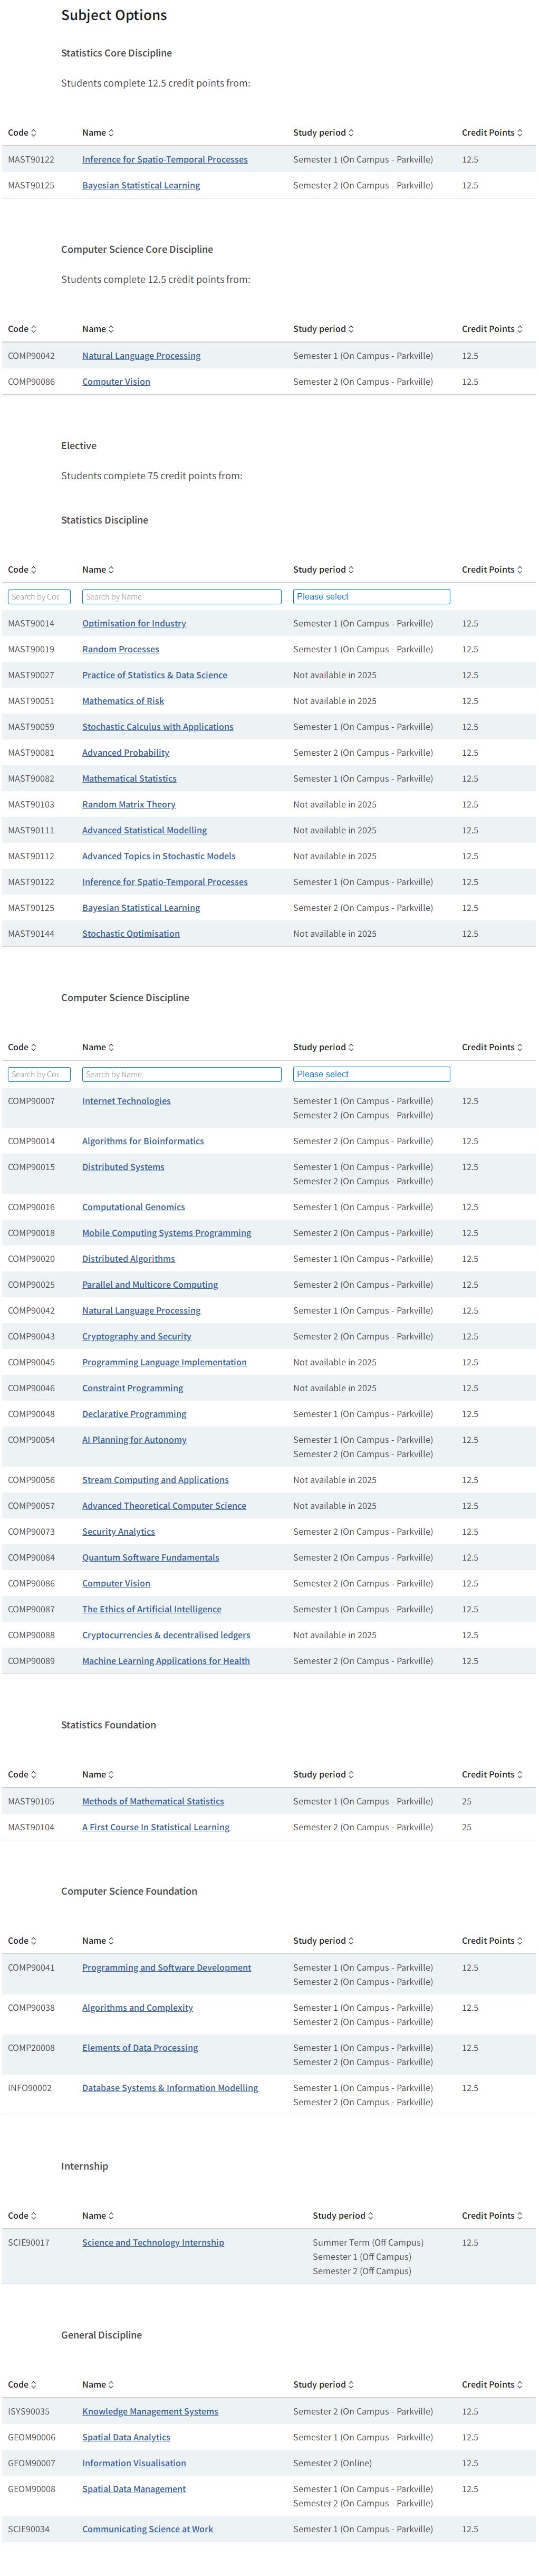The height and width of the screenshot is (2576, 539).
Task: Click Study period sort icon in General Discipline table
Action: (351, 2385)
